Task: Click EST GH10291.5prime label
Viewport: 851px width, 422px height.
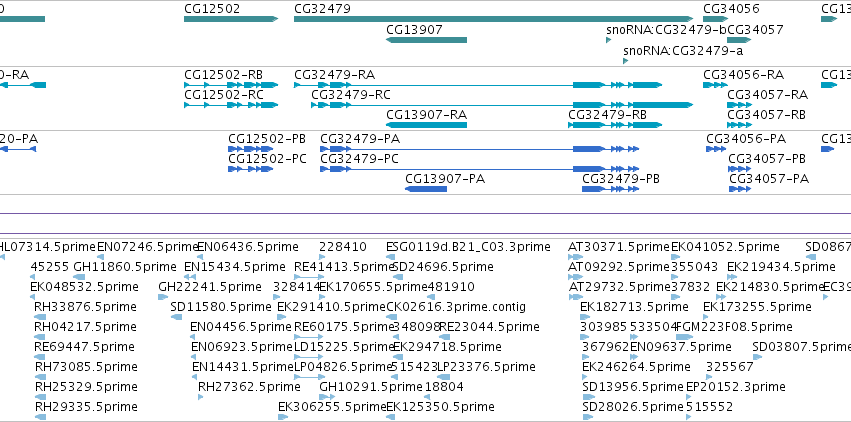Action: (371, 387)
